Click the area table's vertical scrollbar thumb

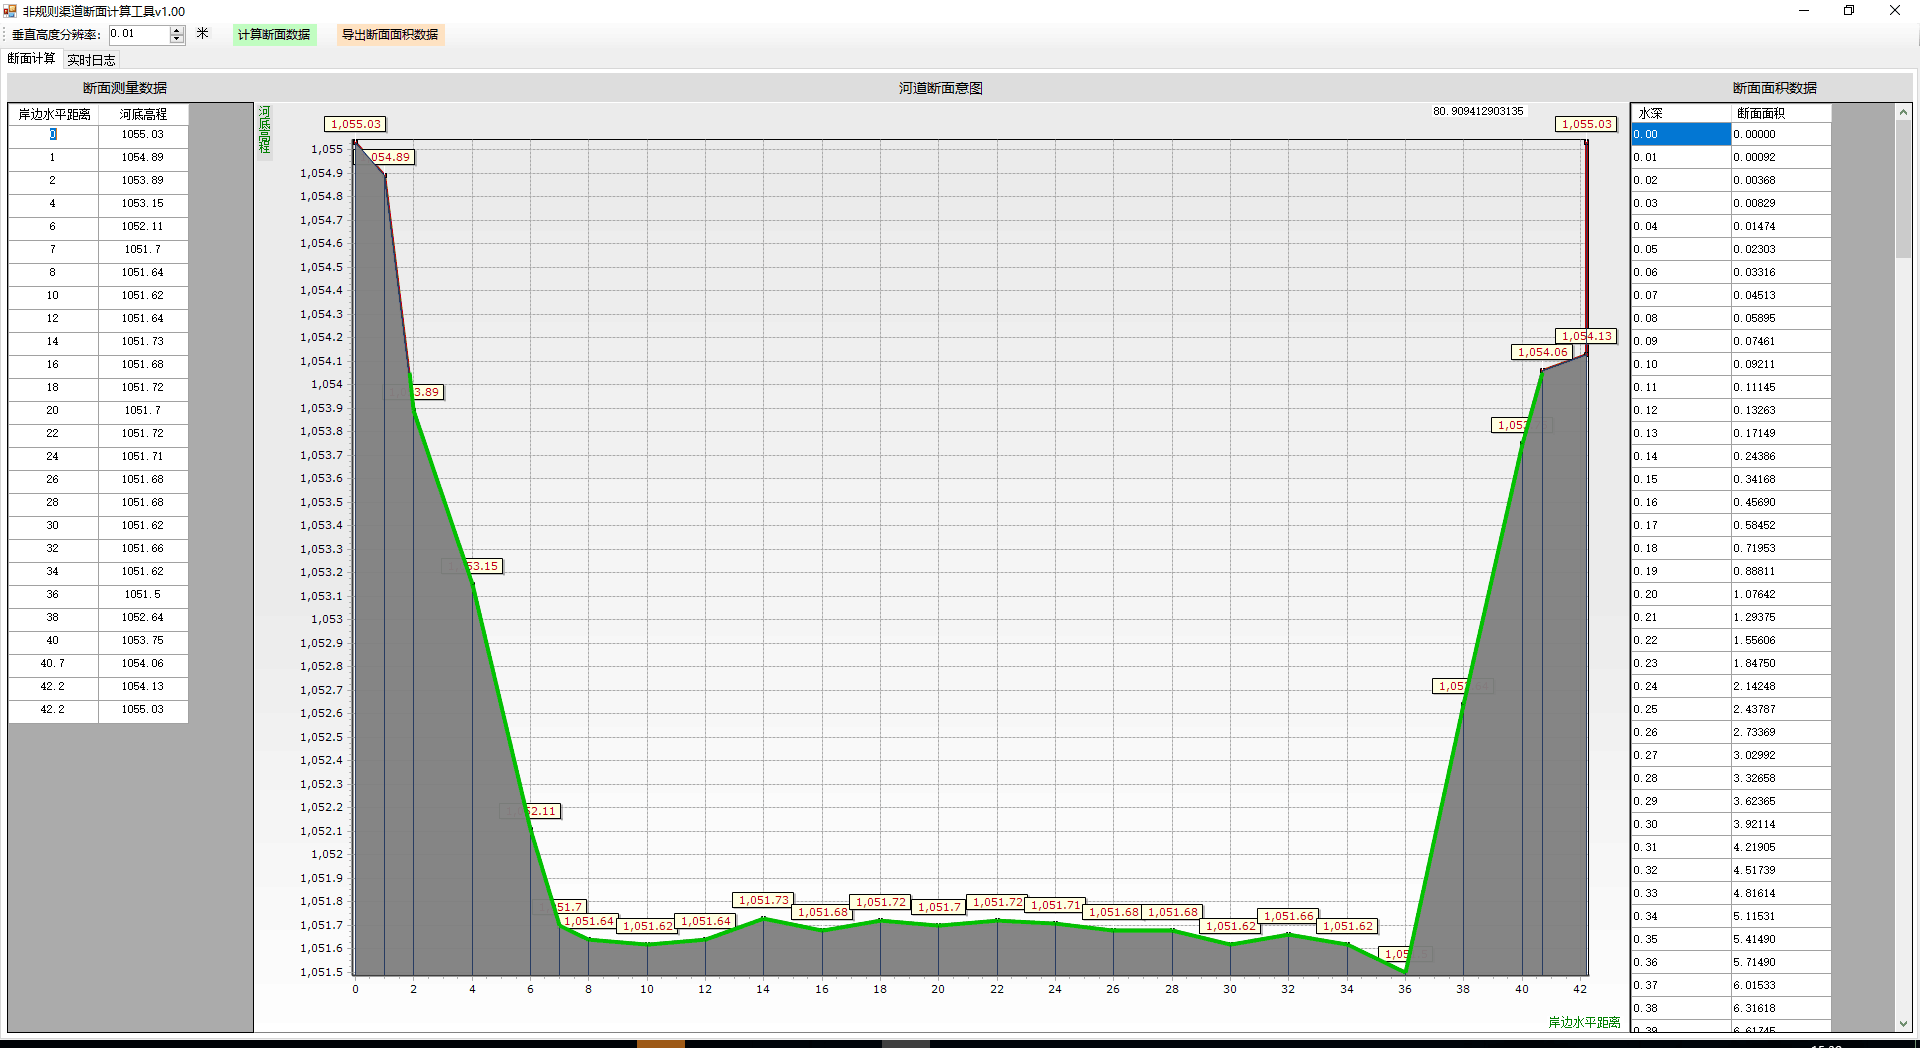coord(1903,190)
